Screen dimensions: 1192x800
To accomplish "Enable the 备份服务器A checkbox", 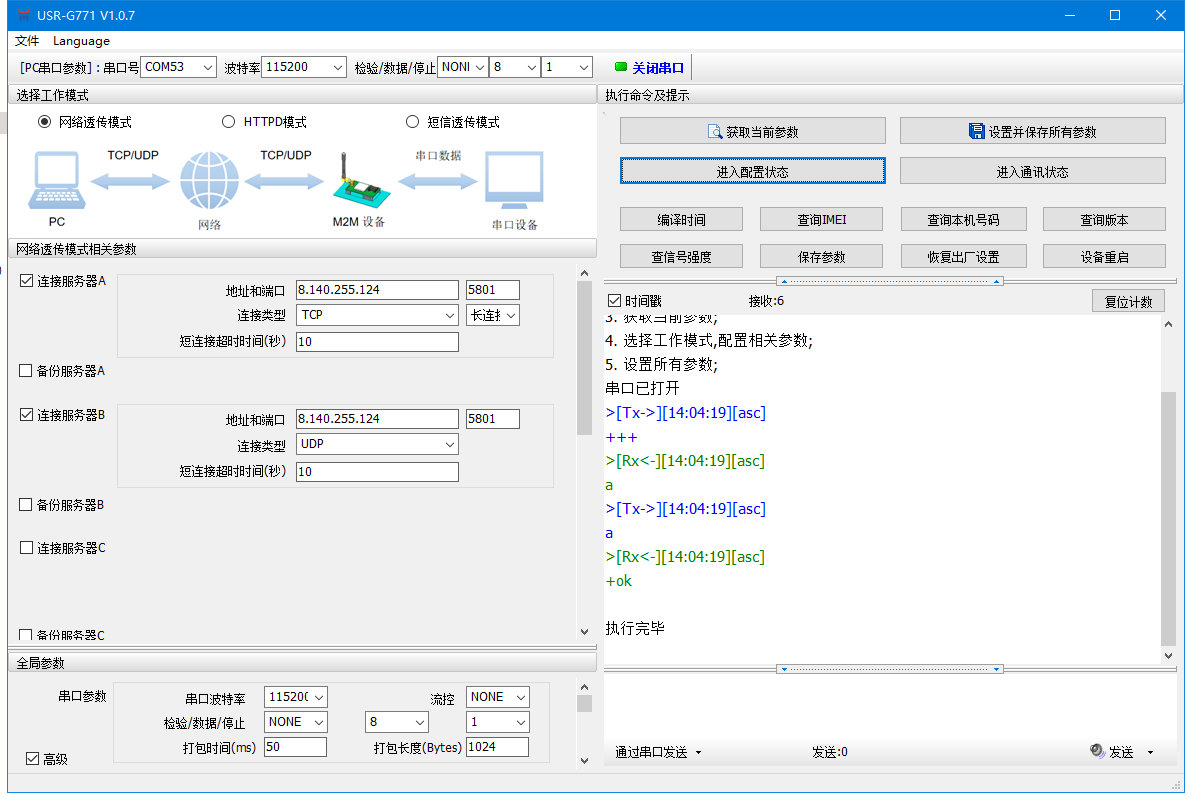I will pos(27,371).
